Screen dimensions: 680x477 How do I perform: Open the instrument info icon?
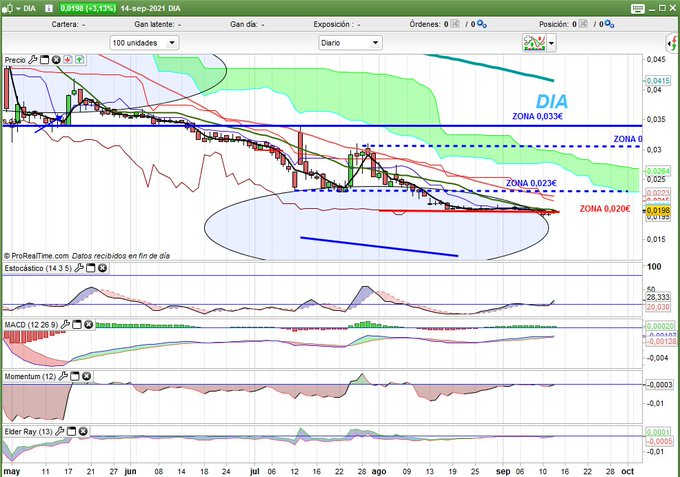(x=49, y=8)
